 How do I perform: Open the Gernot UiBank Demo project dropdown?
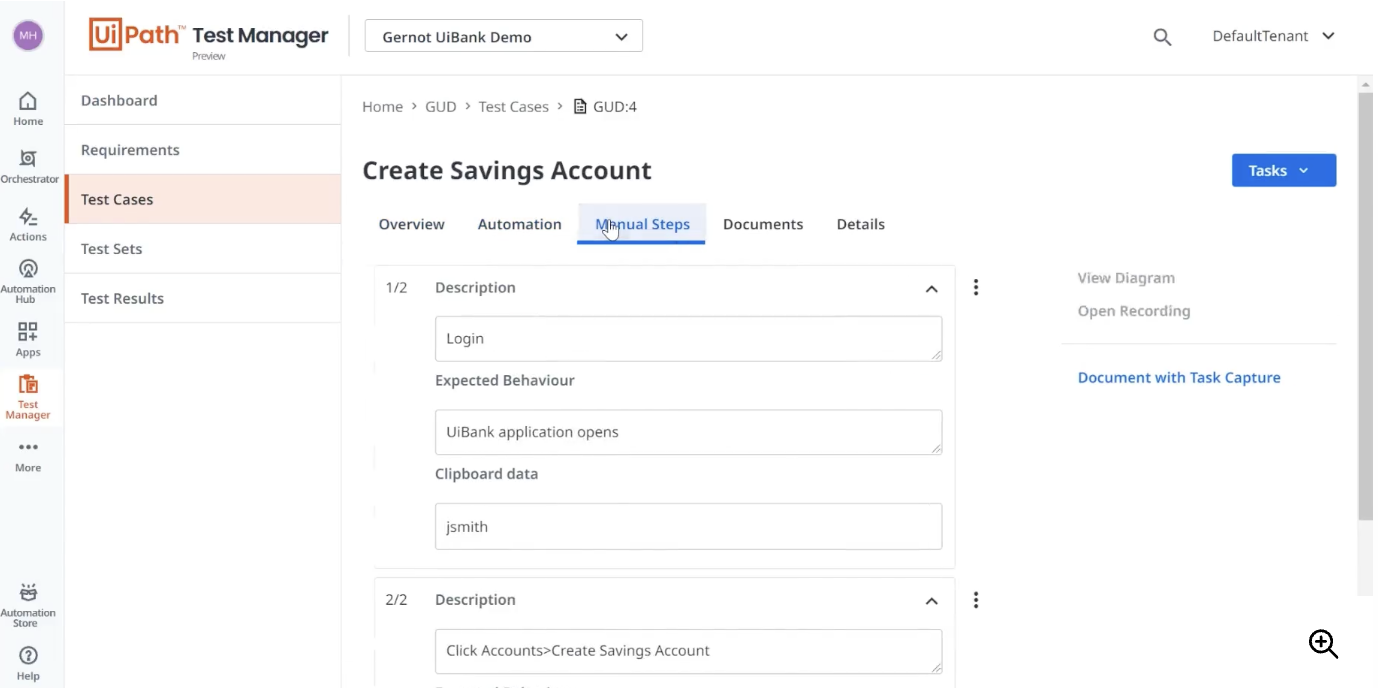[504, 37]
